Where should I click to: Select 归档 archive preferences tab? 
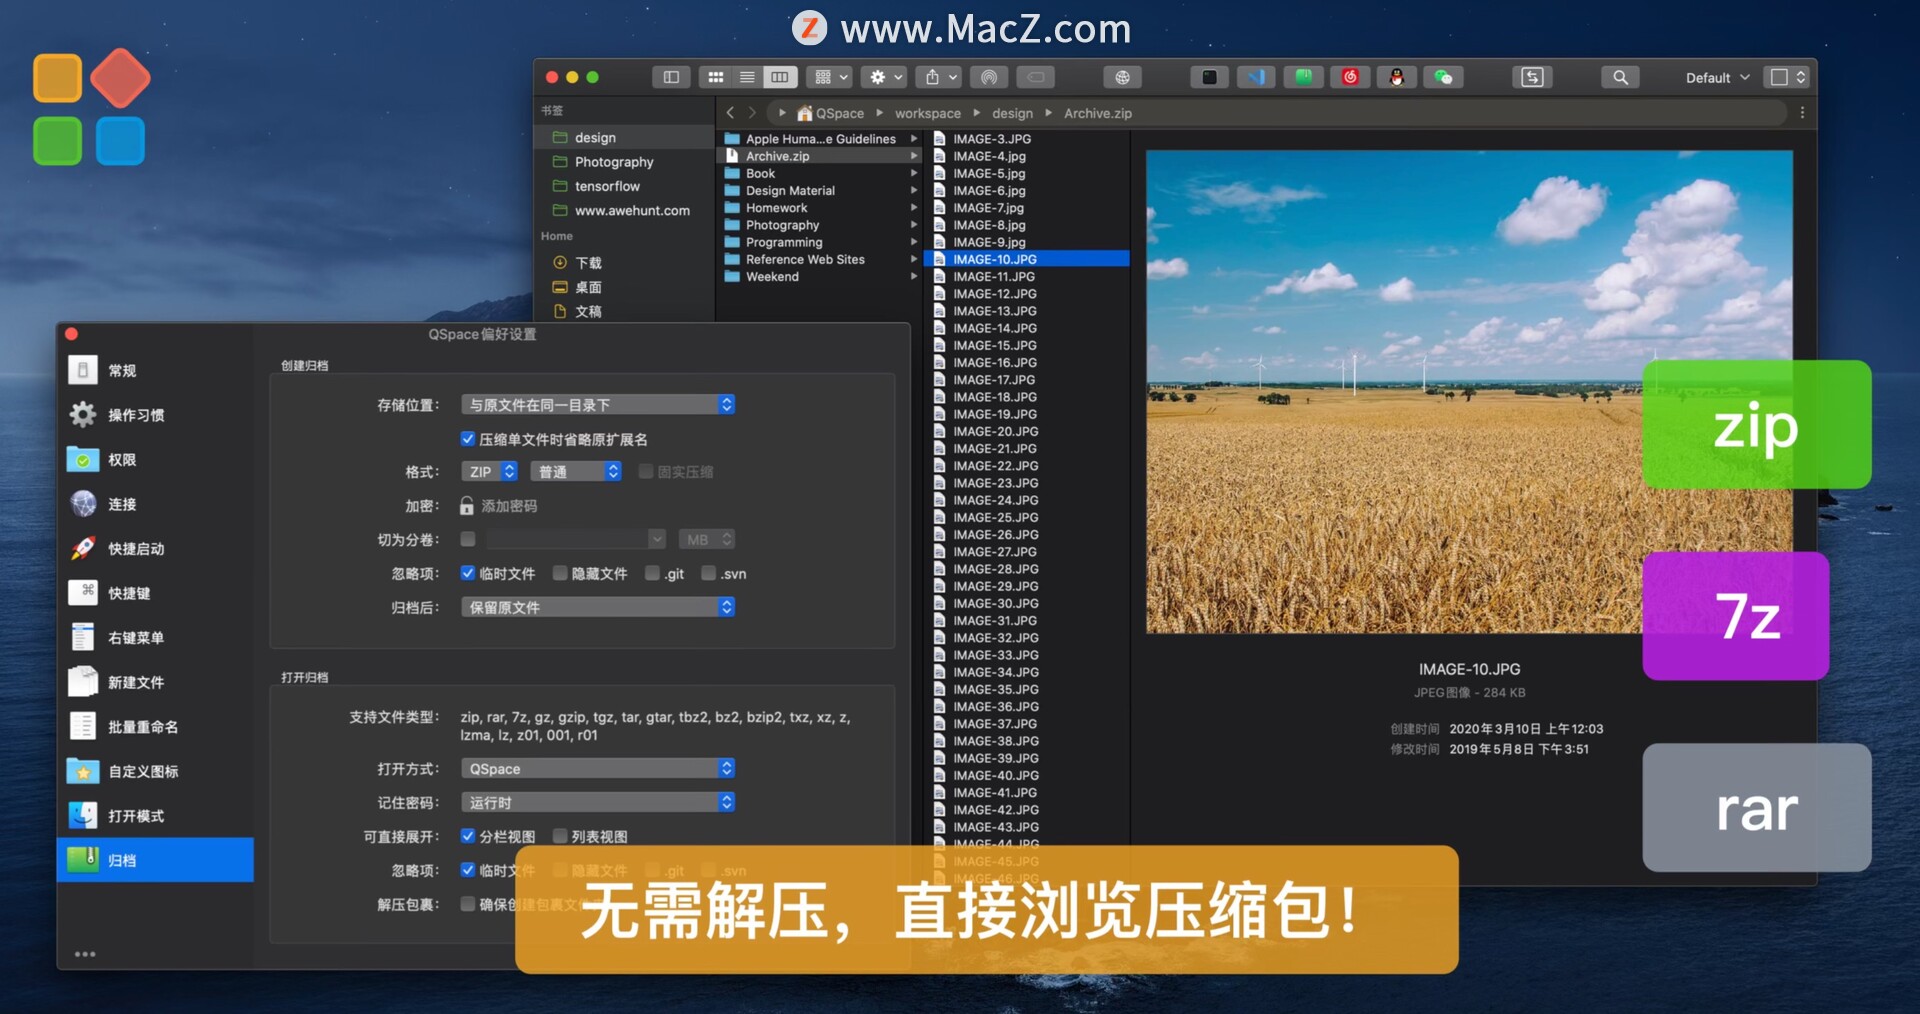pos(155,860)
